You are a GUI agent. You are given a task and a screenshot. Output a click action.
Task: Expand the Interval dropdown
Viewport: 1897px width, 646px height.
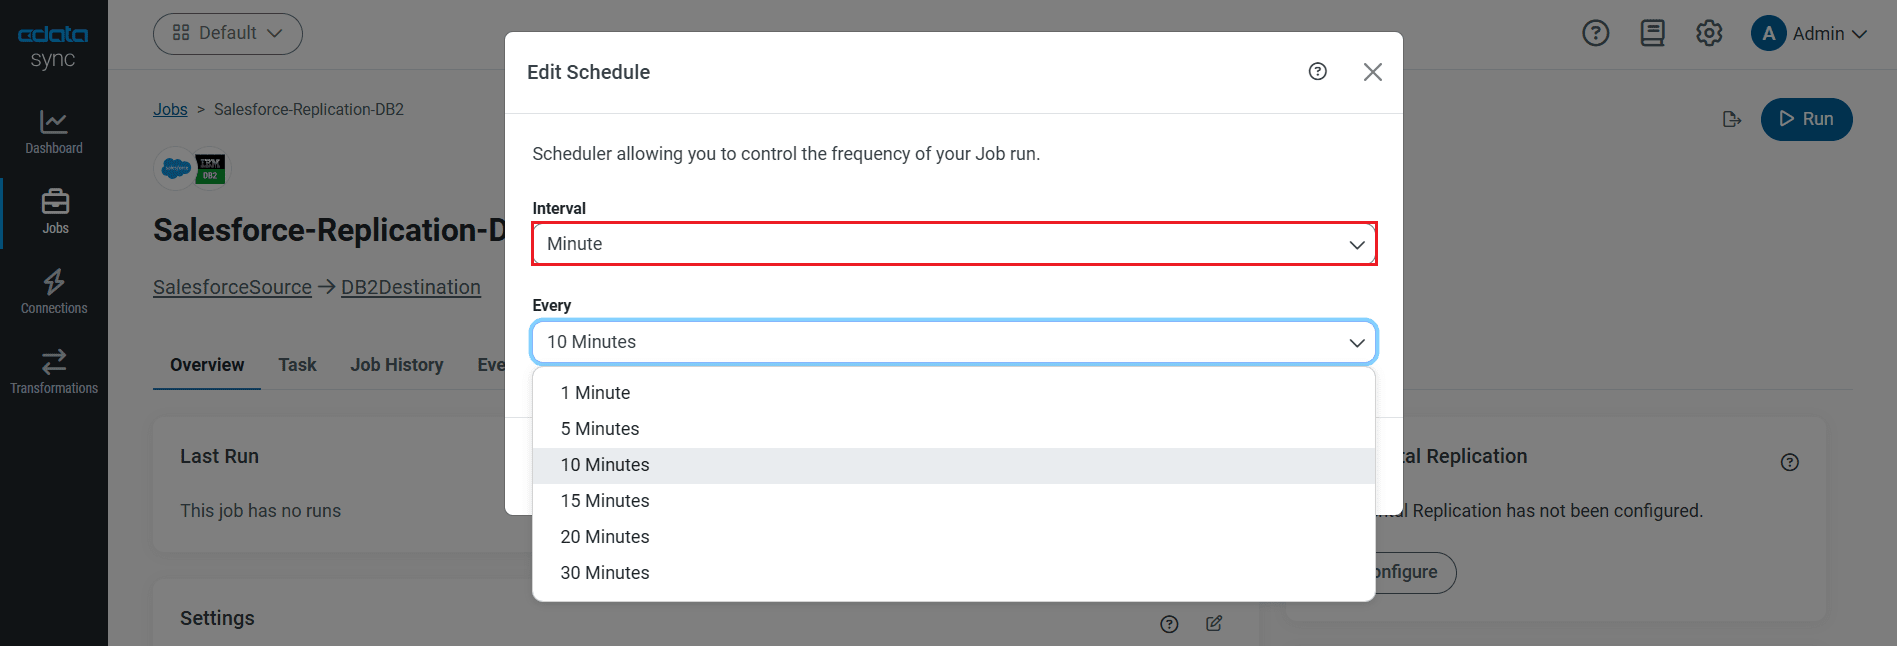click(954, 244)
